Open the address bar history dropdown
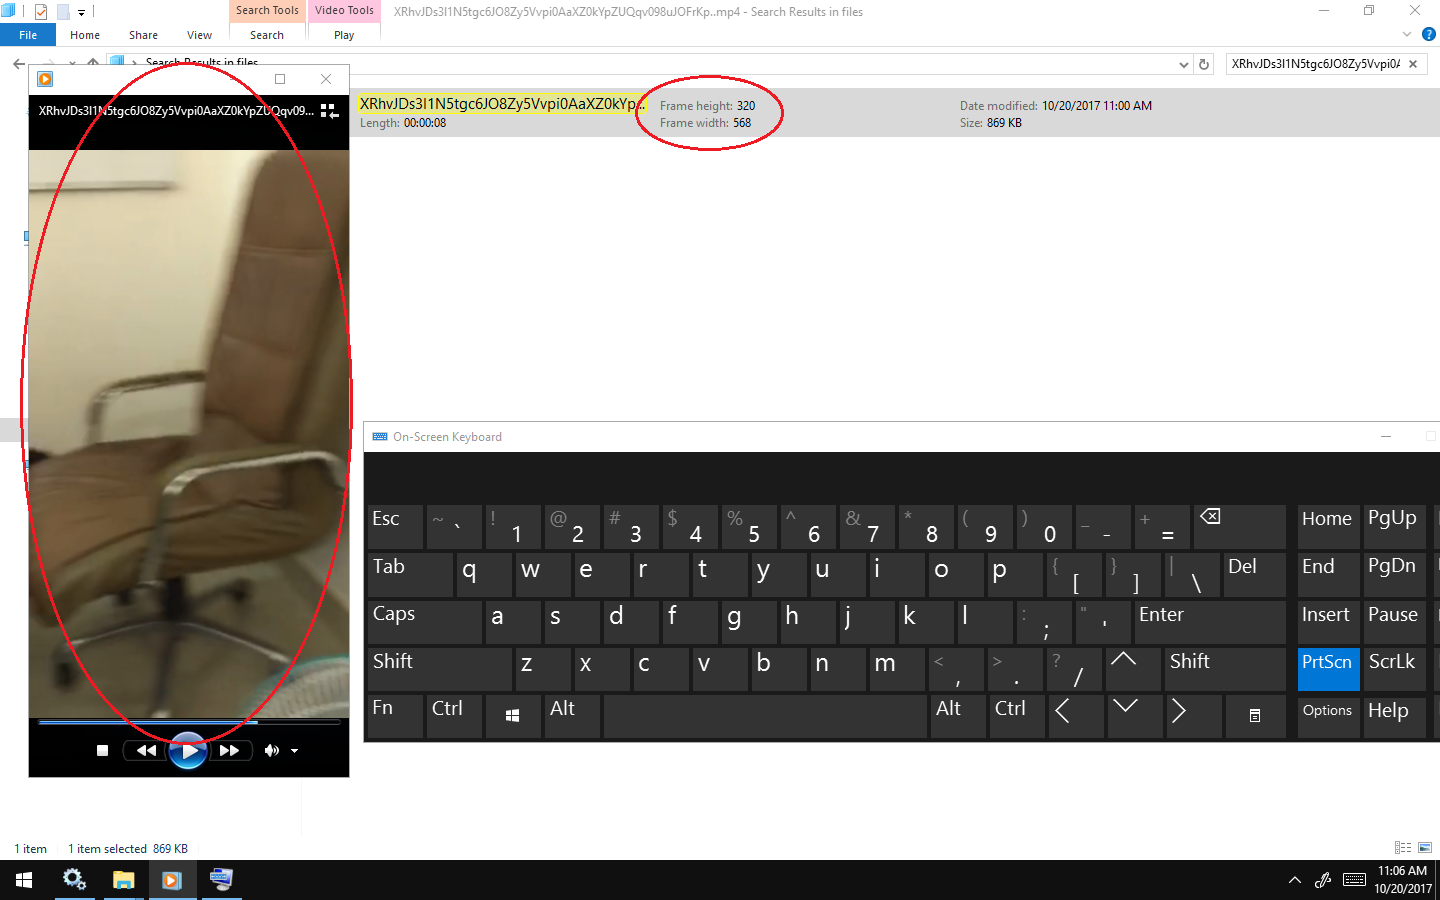The image size is (1440, 900). [x=1184, y=62]
